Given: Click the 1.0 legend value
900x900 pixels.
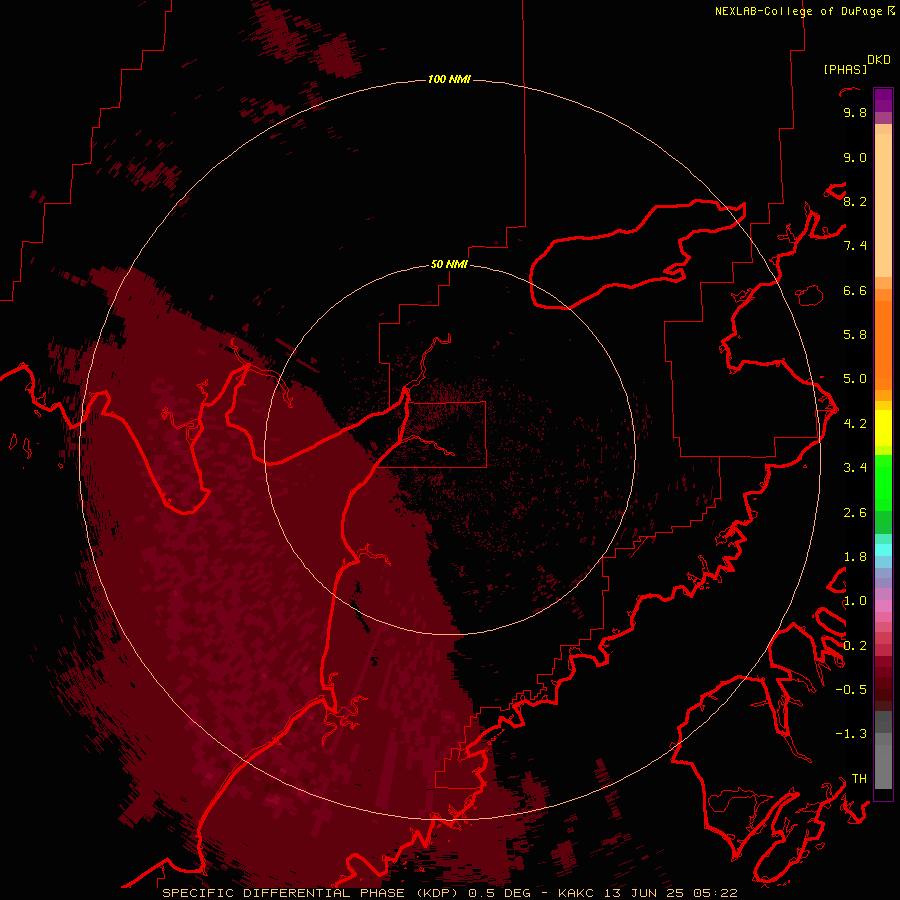Looking at the screenshot, I should point(855,600).
